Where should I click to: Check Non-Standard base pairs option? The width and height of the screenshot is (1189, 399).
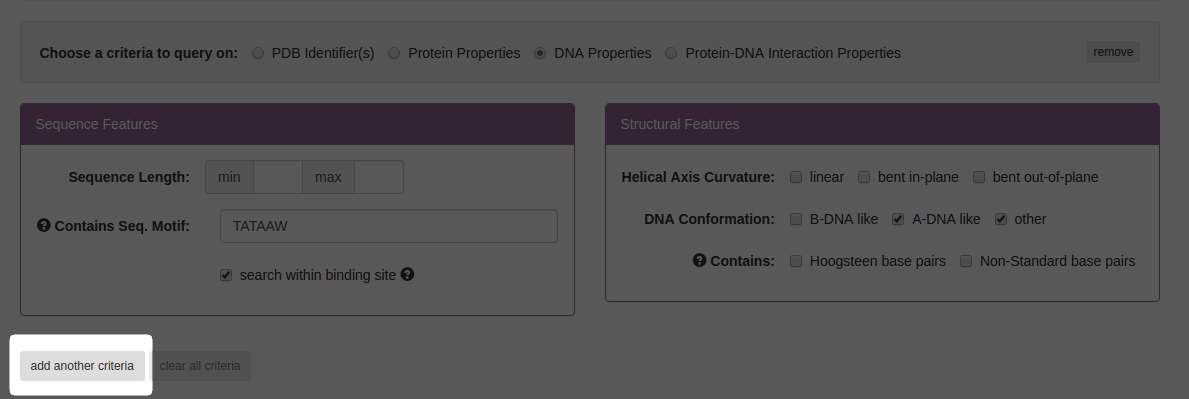[966, 261]
